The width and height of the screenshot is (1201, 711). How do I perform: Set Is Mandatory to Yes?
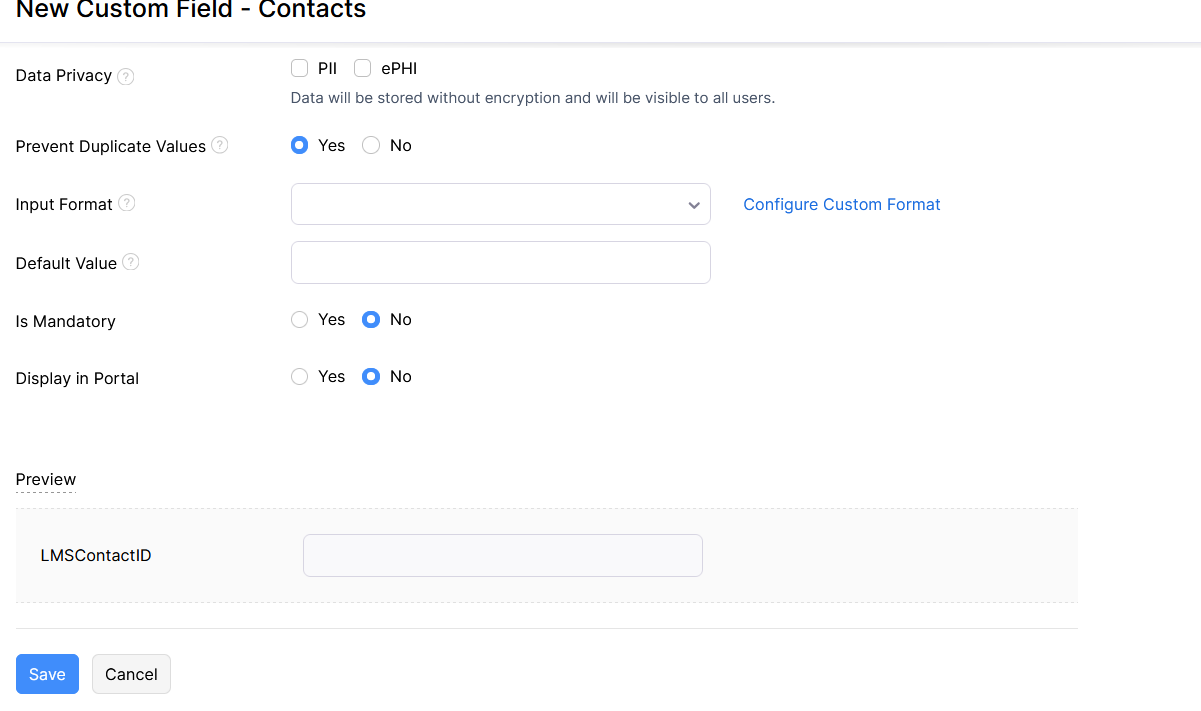(299, 320)
